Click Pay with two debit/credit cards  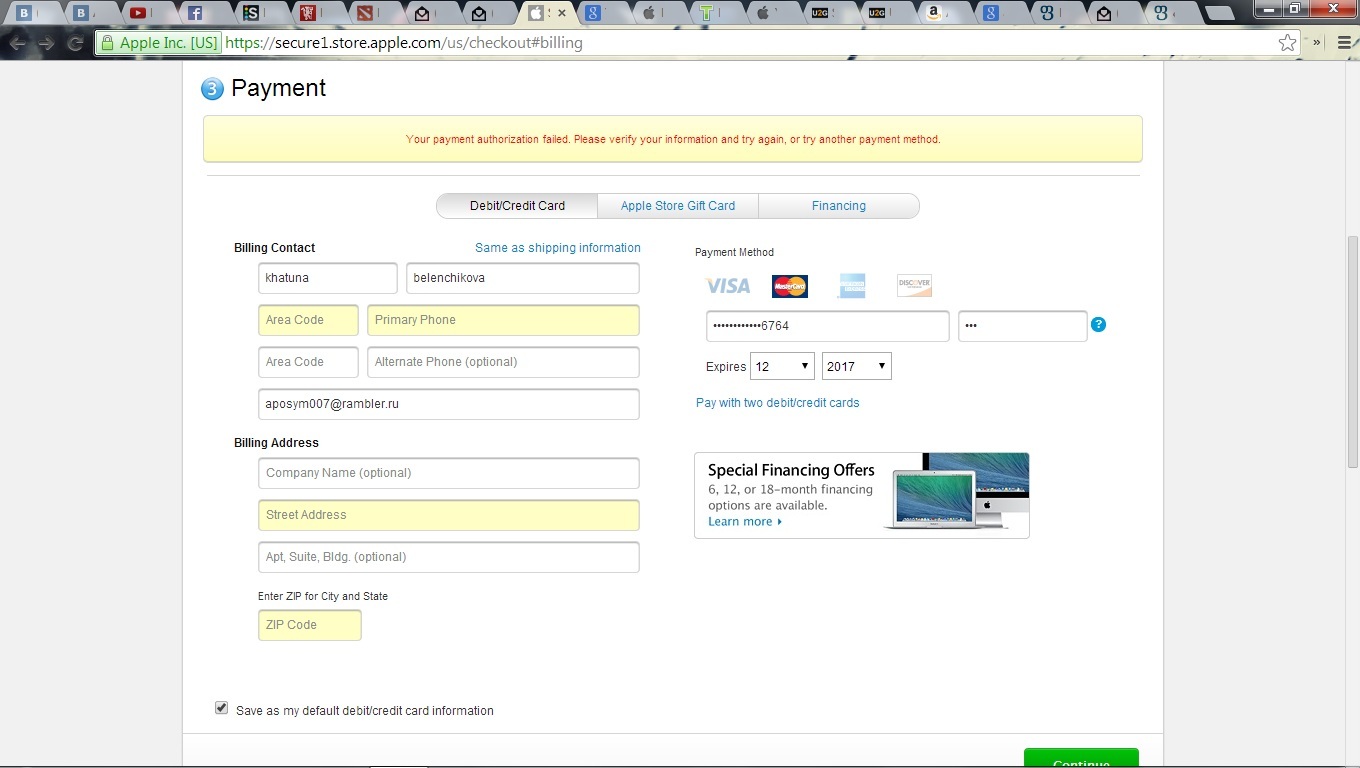[x=778, y=403]
